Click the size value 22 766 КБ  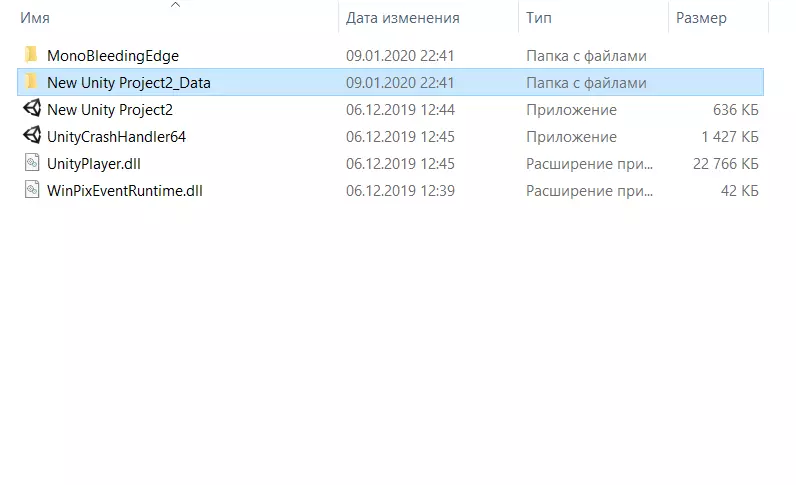725,164
